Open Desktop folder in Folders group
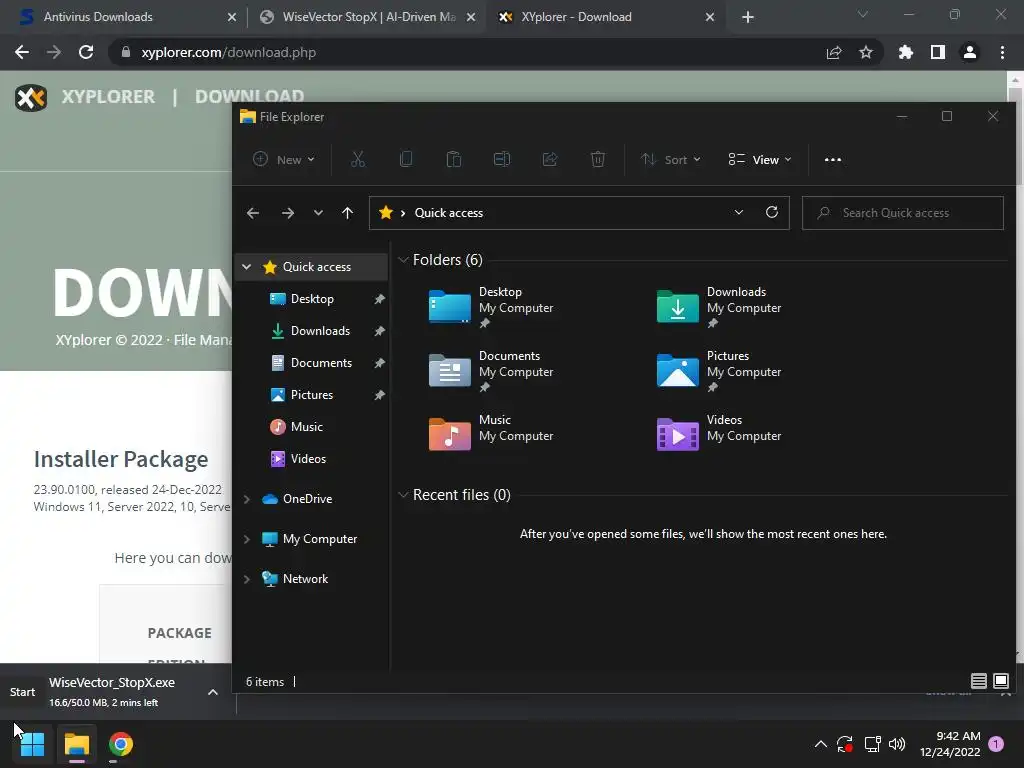 click(491, 307)
